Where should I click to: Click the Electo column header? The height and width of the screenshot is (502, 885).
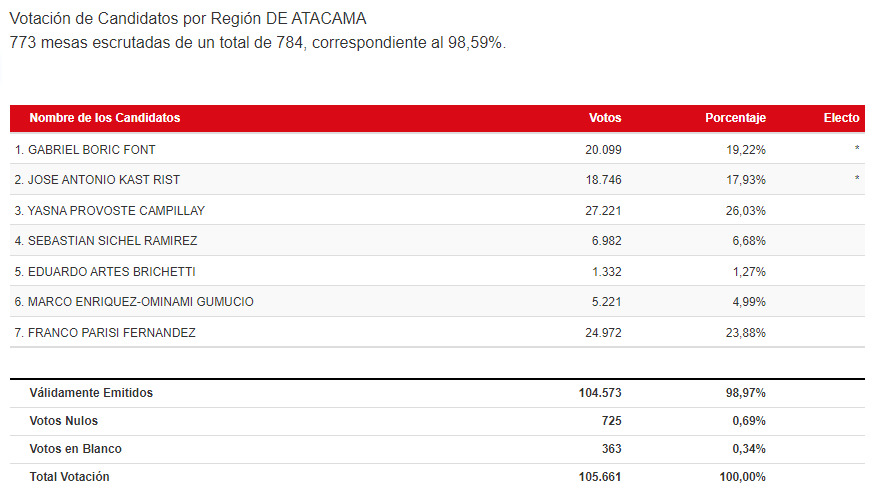point(841,118)
